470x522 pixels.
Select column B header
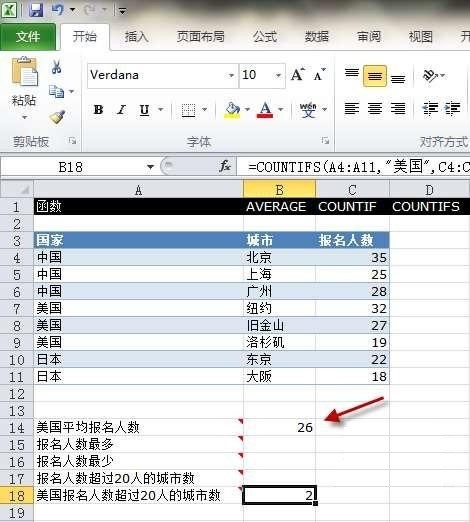click(x=279, y=190)
